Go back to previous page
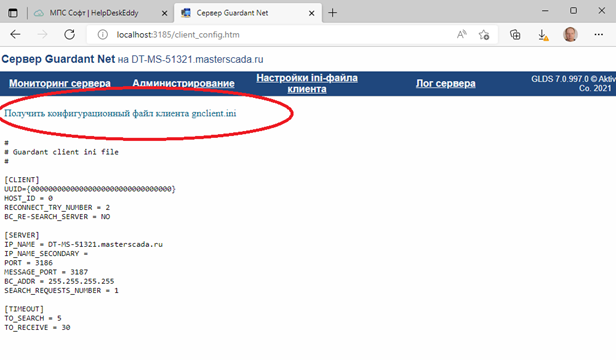616x360 pixels. (x=15, y=35)
